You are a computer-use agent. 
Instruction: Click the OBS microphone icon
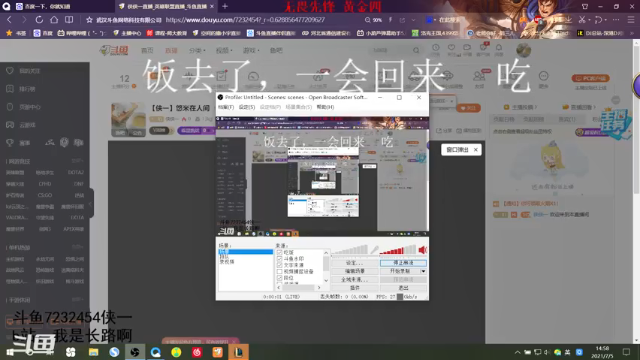(374, 250)
